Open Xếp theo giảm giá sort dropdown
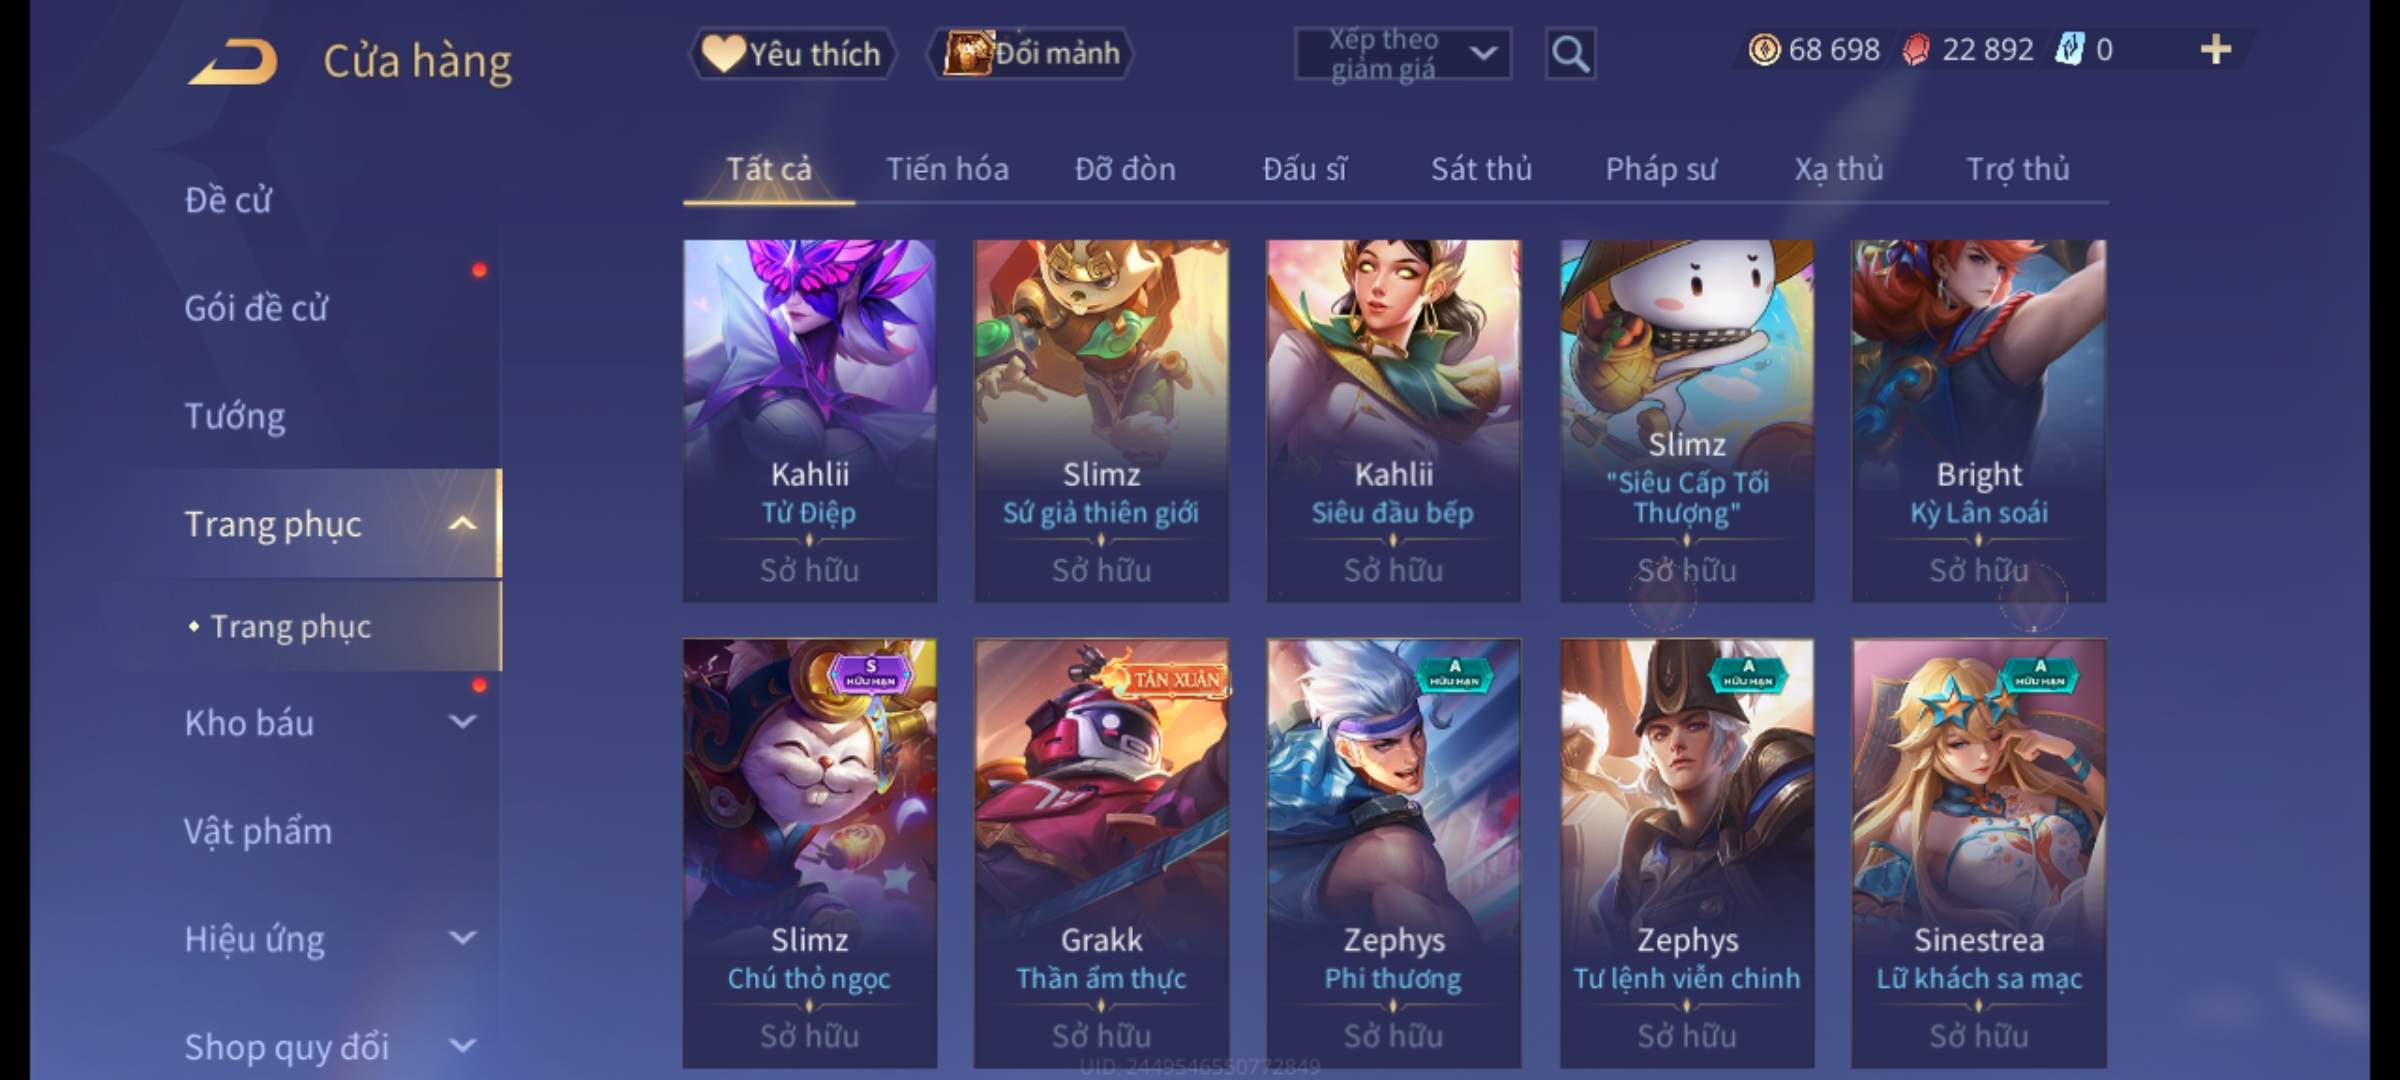This screenshot has width=2400, height=1080. [1403, 54]
